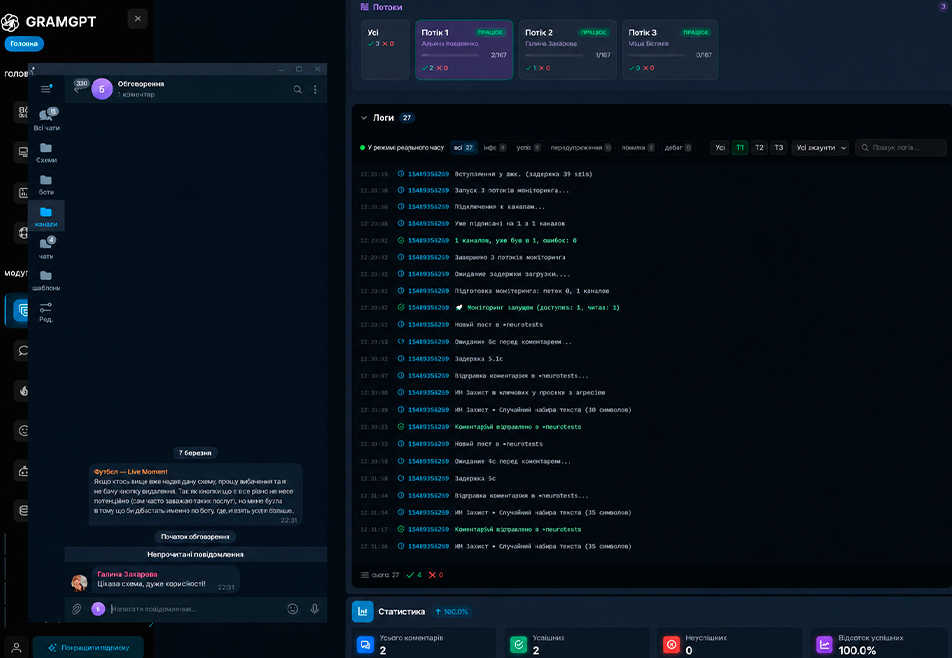Open the Усі акаунти dropdown
Screen dimensions: 952x658
tap(820, 148)
